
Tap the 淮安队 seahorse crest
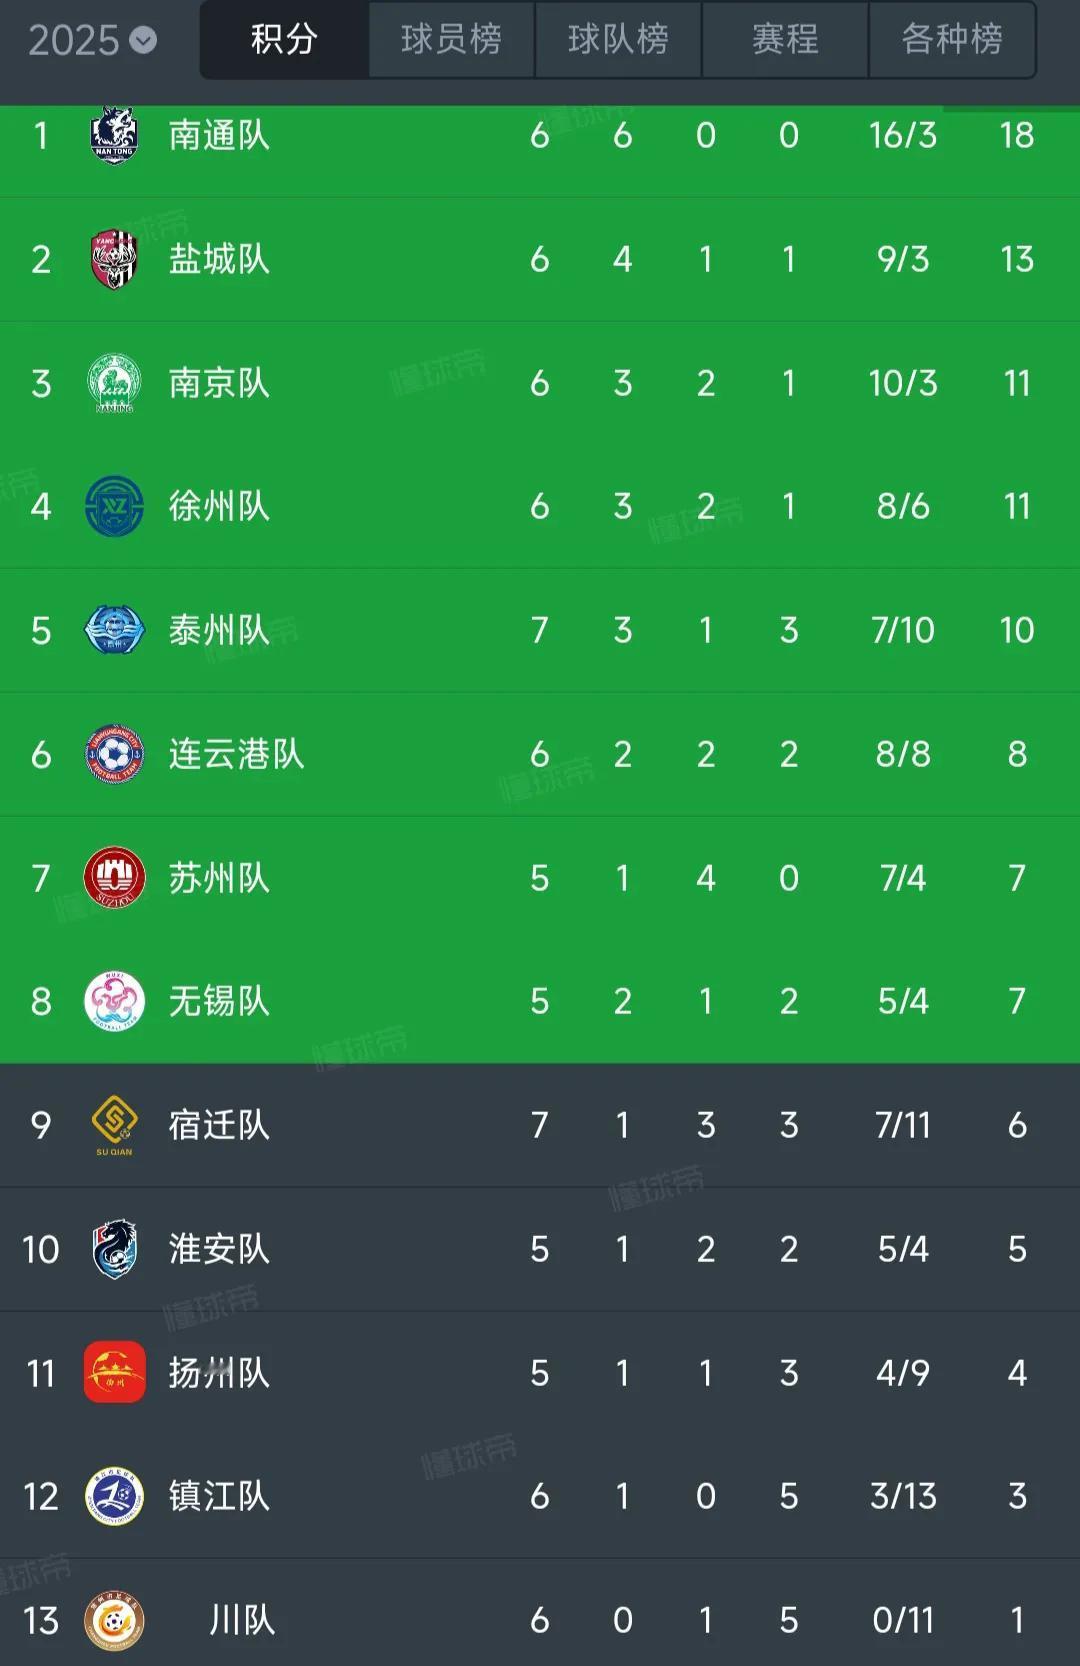click(x=114, y=1249)
